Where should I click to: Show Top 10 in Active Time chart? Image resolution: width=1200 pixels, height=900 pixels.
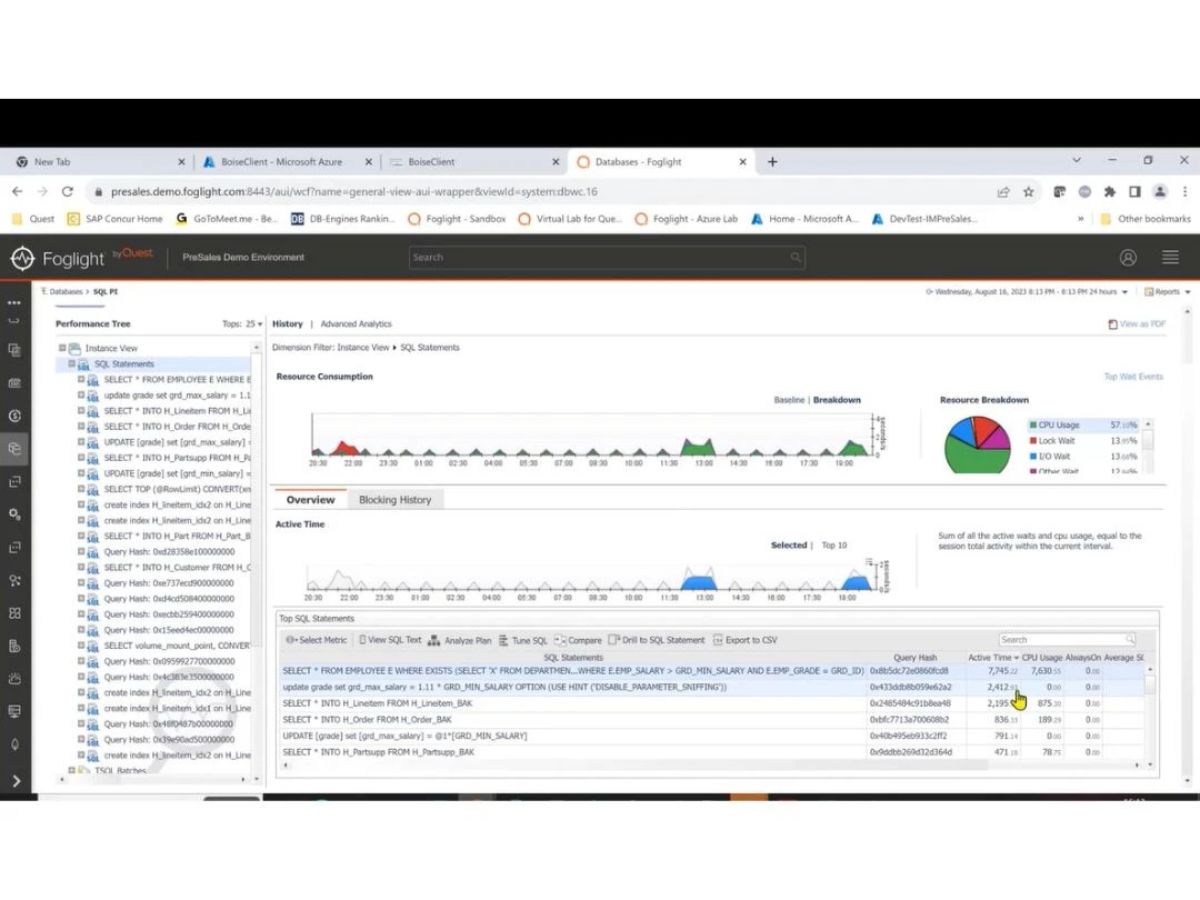(x=834, y=545)
